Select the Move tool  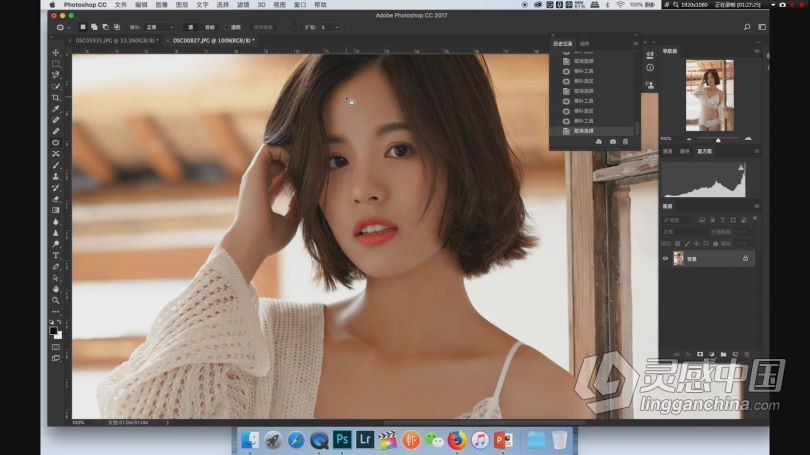pyautogui.click(x=56, y=53)
